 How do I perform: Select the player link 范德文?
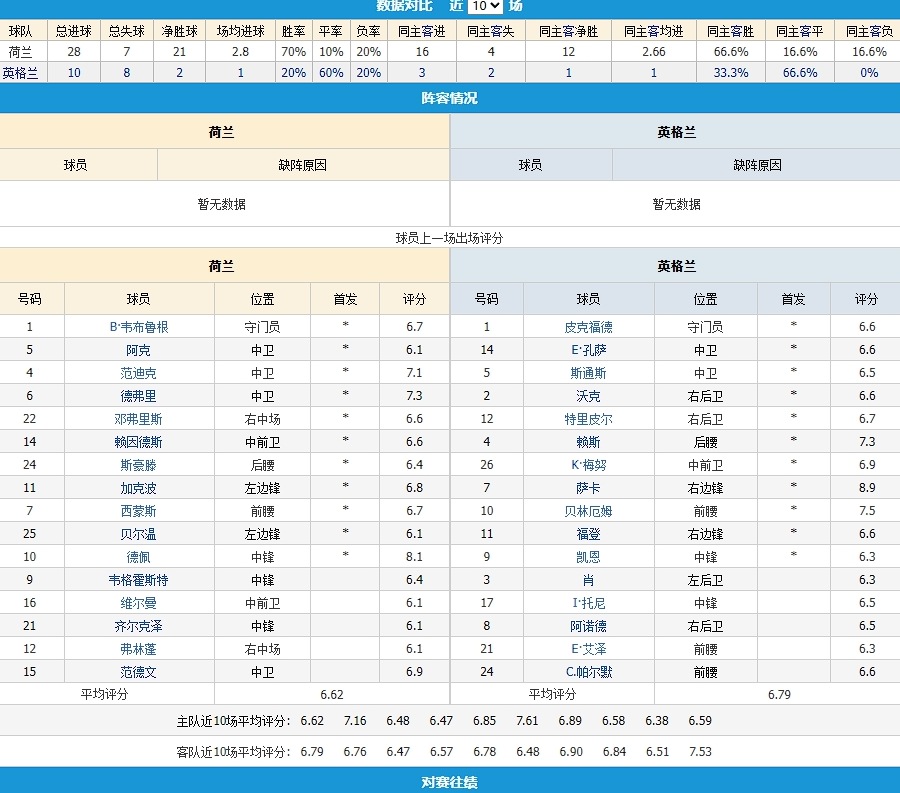139,672
